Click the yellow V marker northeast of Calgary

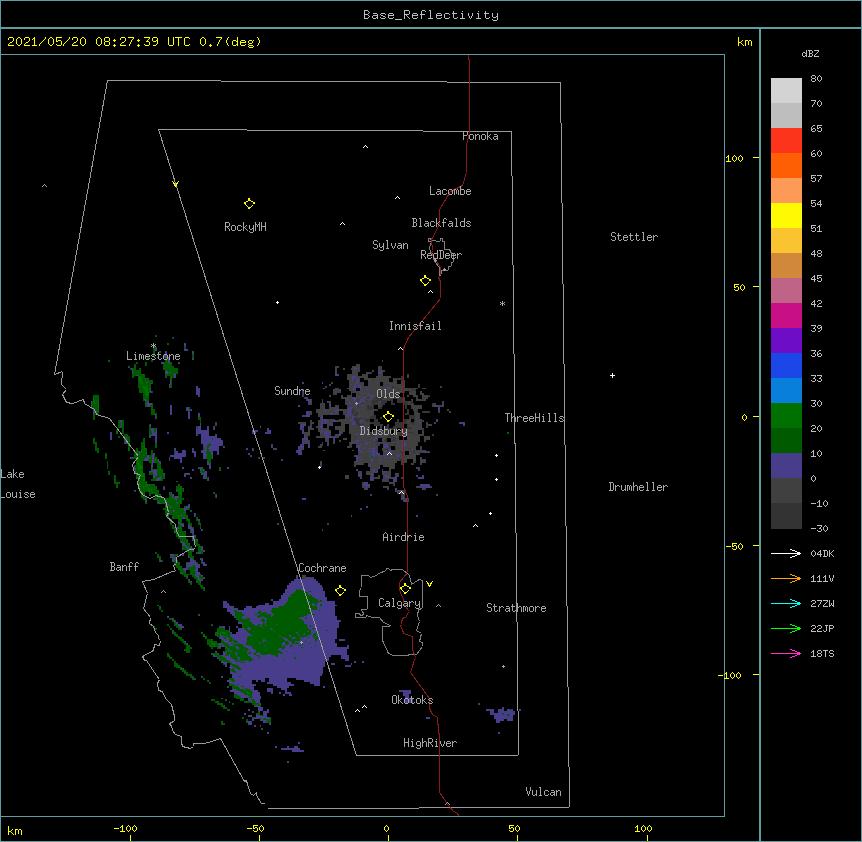click(x=429, y=584)
